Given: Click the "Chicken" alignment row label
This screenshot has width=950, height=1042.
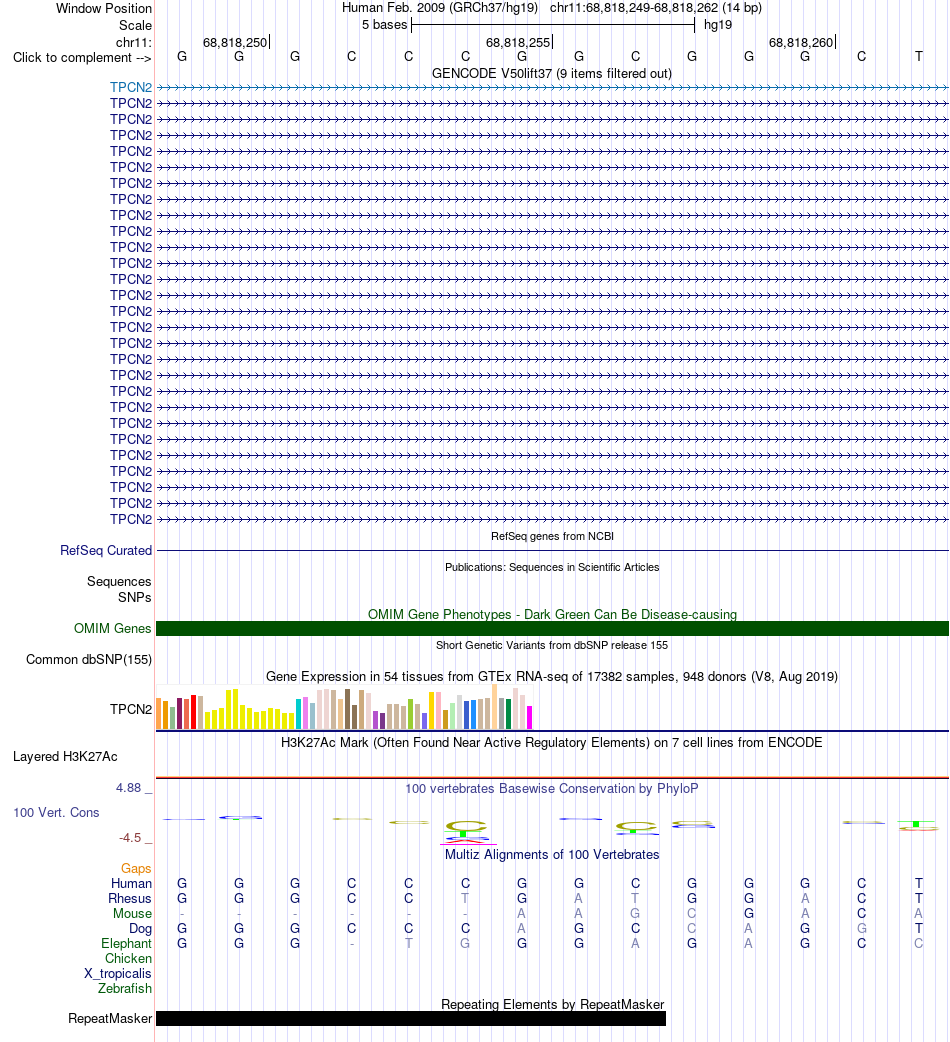Looking at the screenshot, I should coord(128,958).
